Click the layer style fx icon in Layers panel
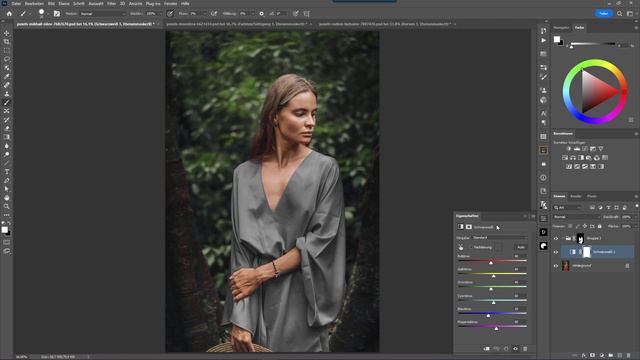This screenshot has width=640, height=360. [x=584, y=356]
